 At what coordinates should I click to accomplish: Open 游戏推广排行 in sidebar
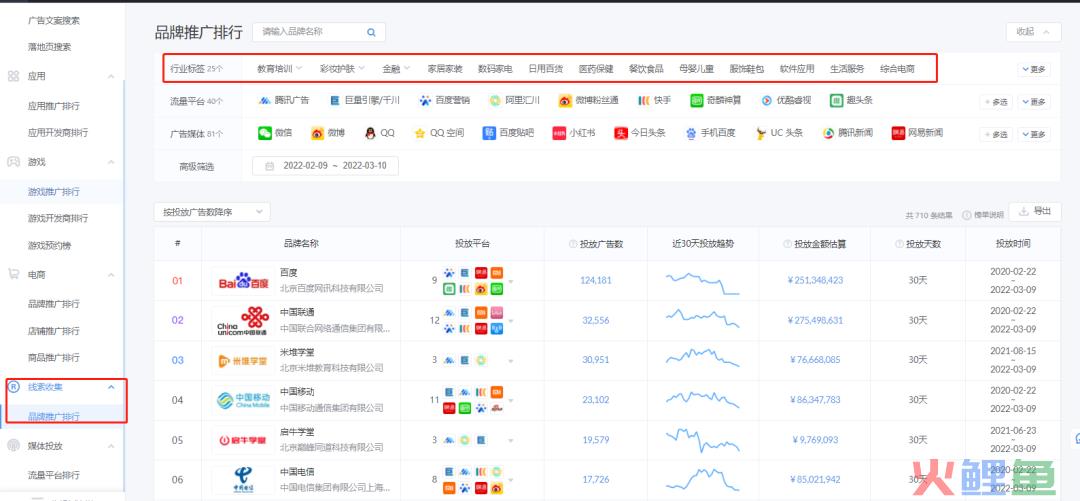pyautogui.click(x=54, y=192)
